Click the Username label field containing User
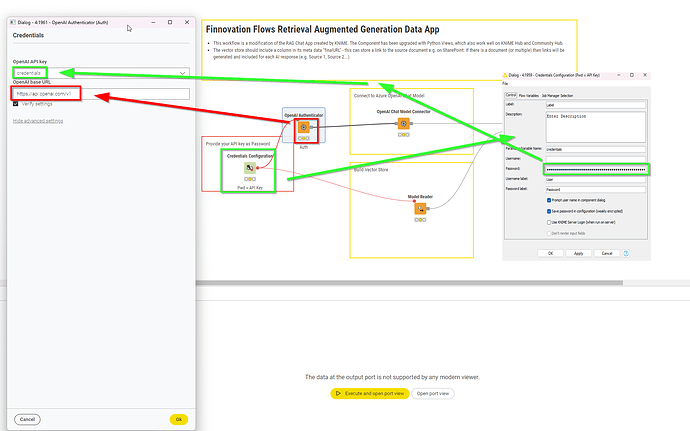 coord(595,179)
